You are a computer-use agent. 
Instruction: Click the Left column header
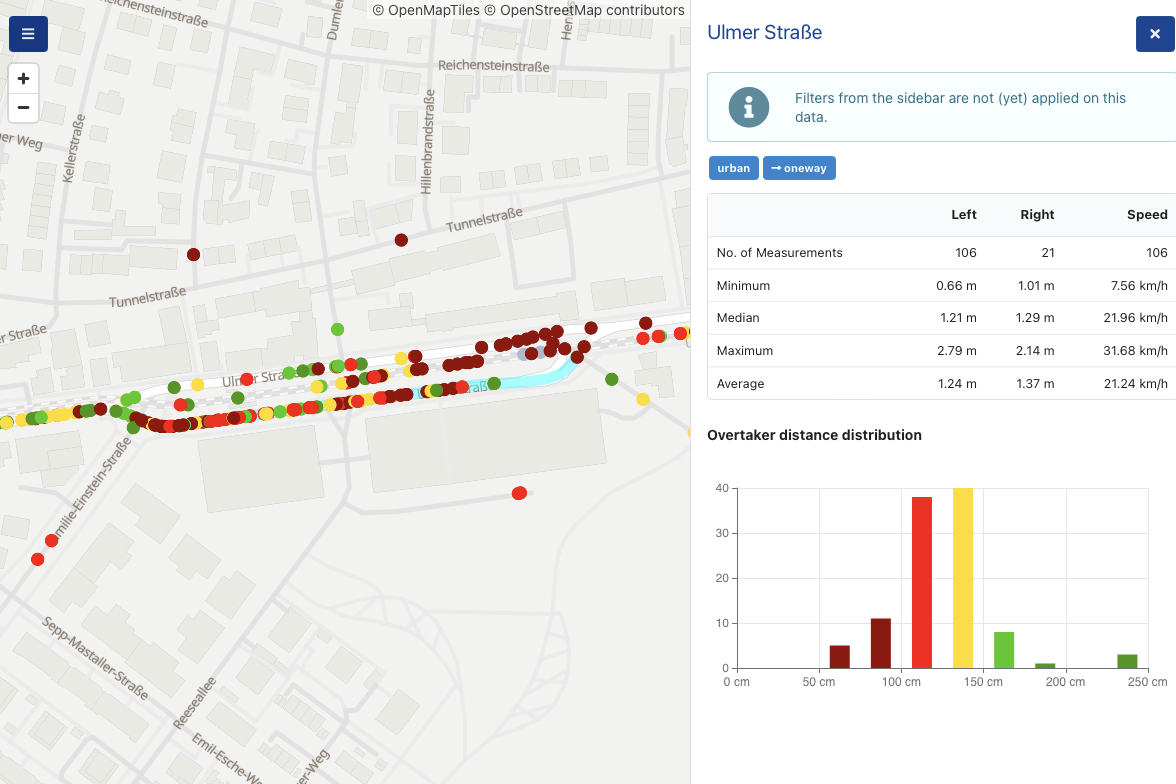pos(964,215)
